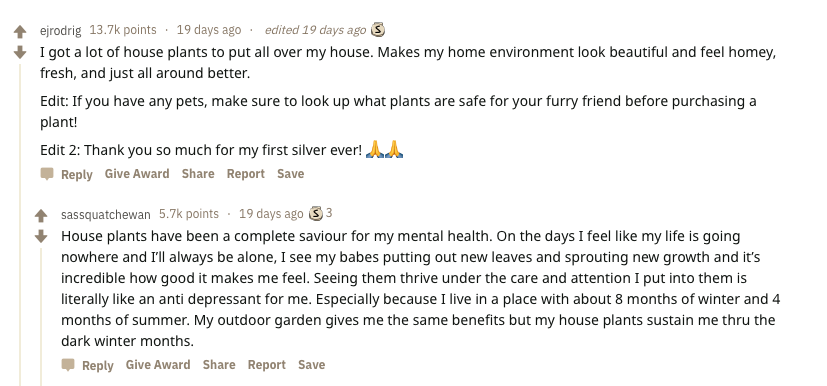Give Award to ejrodrig's comment
This screenshot has width=827, height=386.
(x=137, y=173)
